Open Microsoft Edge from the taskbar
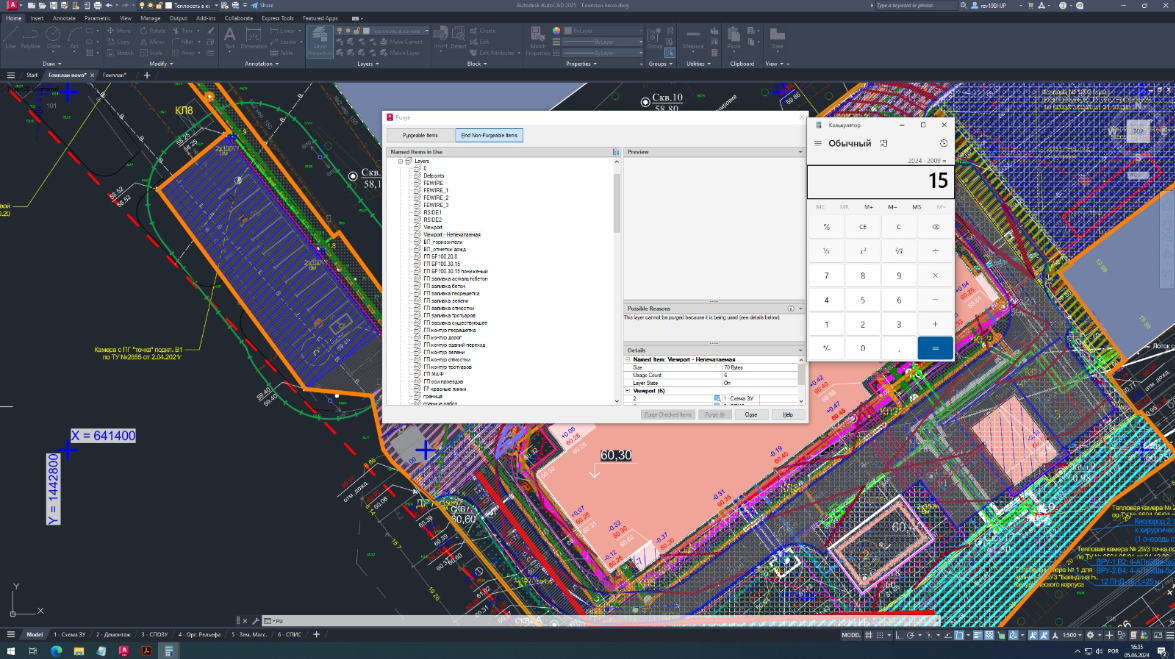 [56, 651]
